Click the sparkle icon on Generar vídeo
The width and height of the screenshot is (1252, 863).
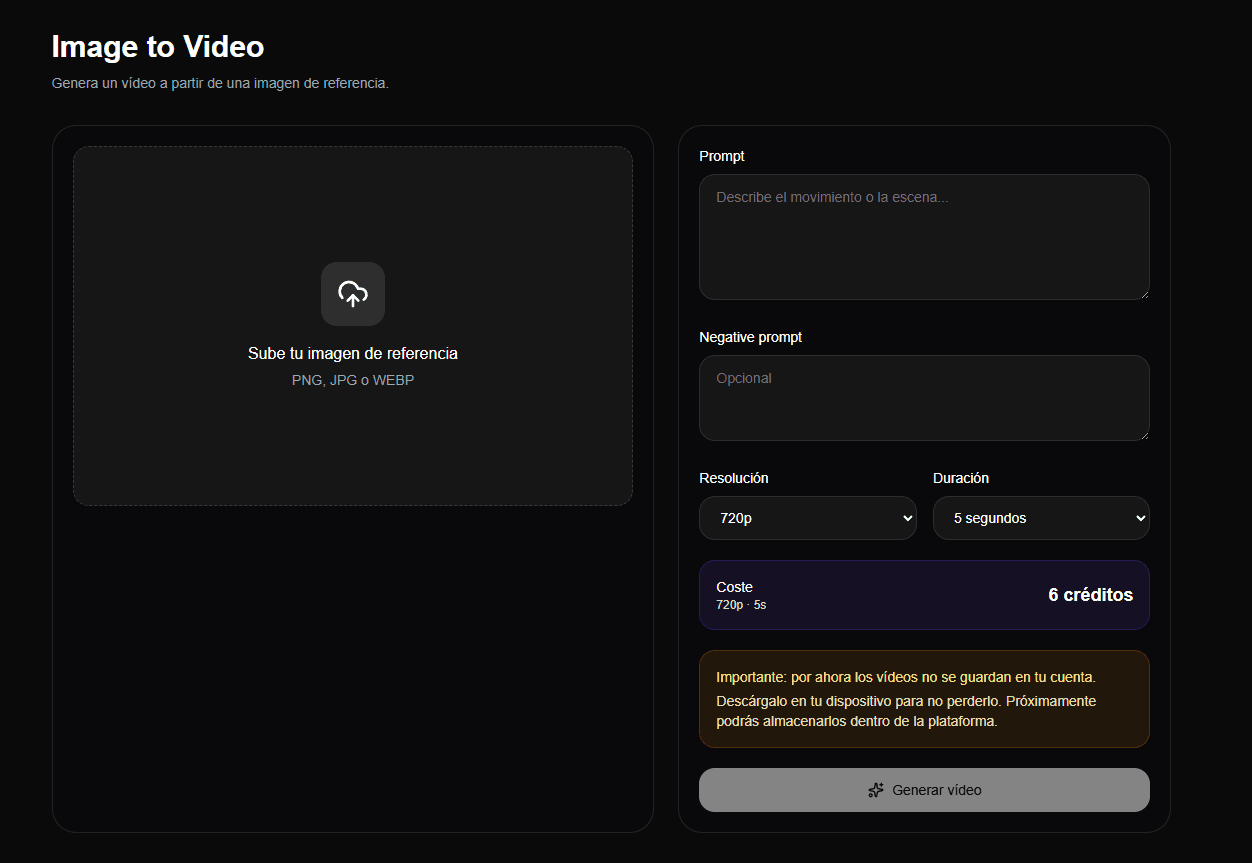(876, 790)
